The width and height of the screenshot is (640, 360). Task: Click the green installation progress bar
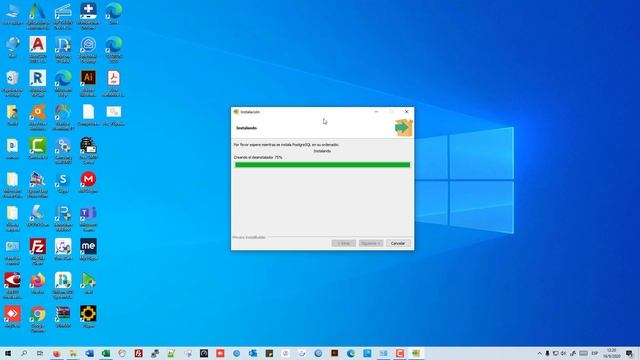(322, 165)
